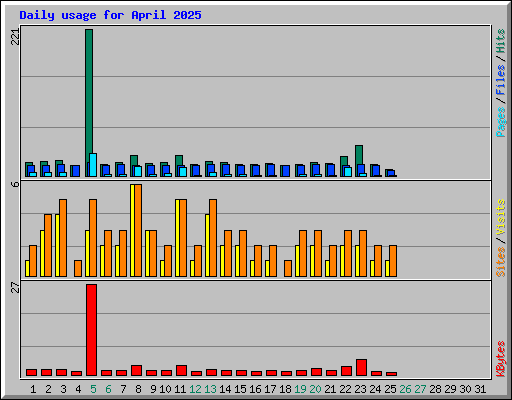Select the orange Sites bar for day 4

coord(78,268)
